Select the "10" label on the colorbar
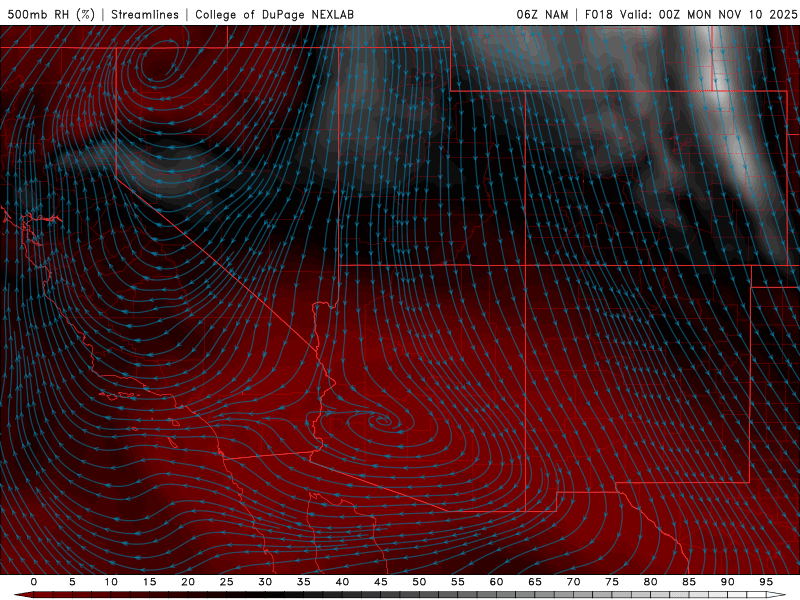 point(111,582)
